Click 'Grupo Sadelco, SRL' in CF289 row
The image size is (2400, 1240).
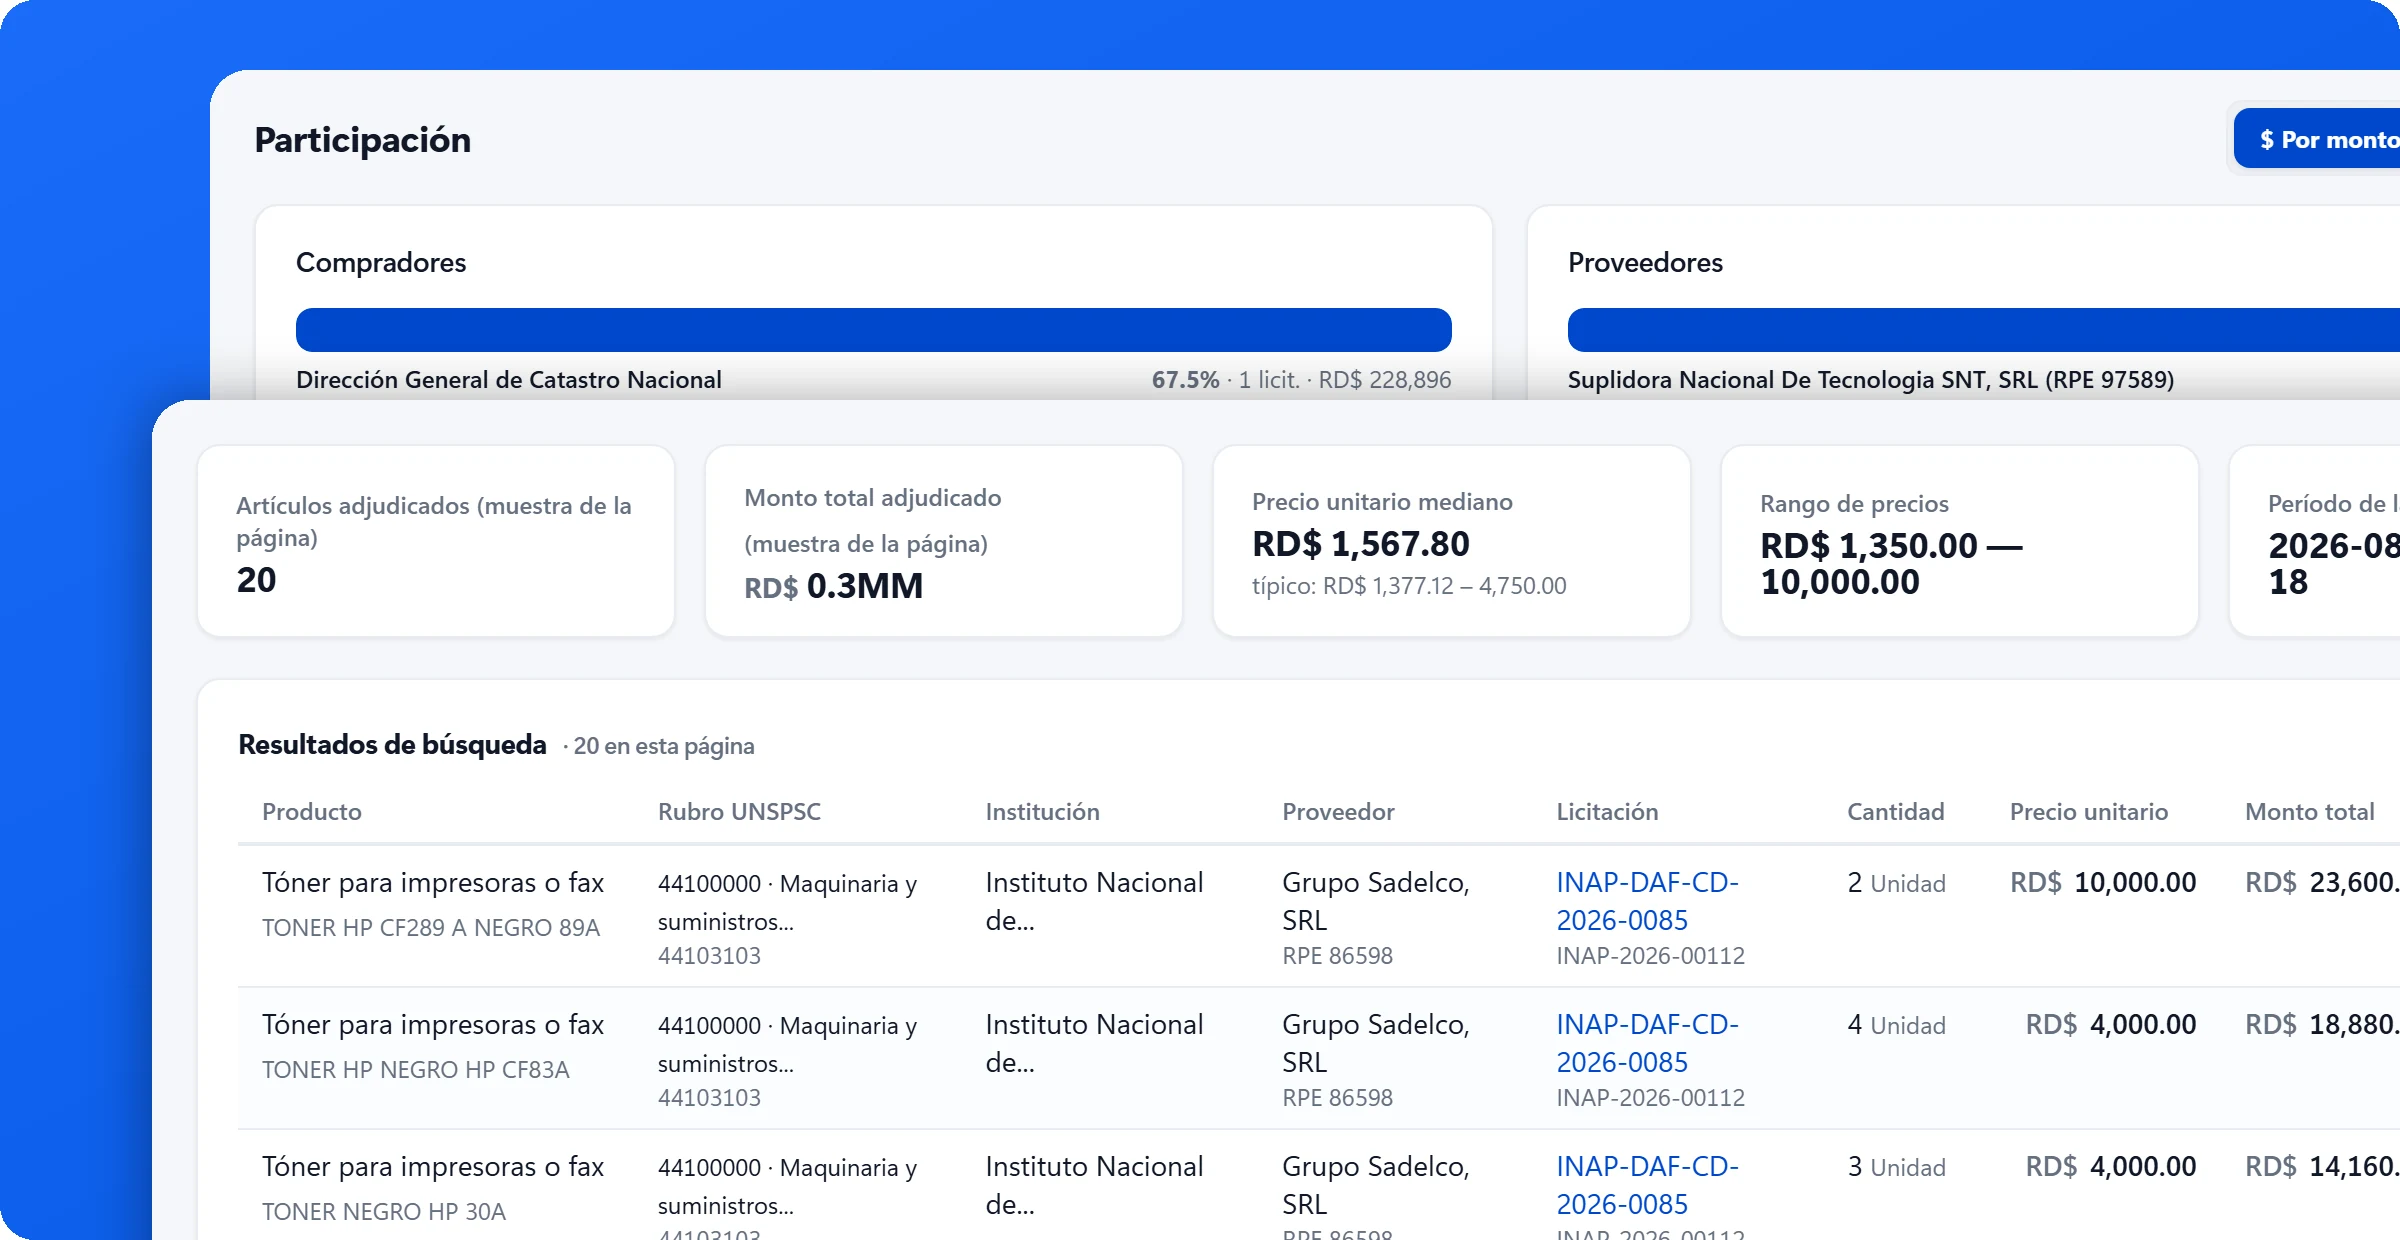pos(1376,901)
